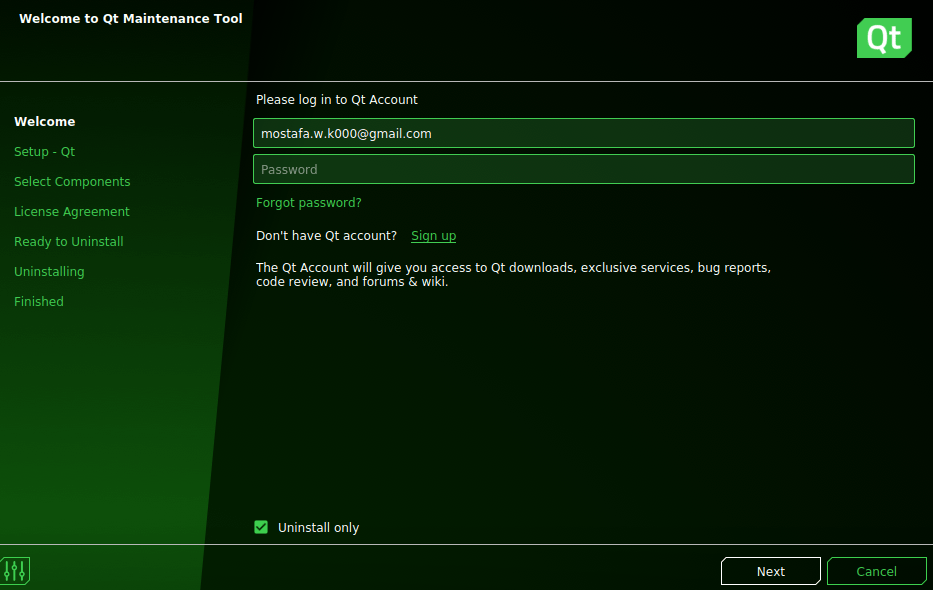
Task: Open the "Sign up" link
Action: pyautogui.click(x=433, y=235)
